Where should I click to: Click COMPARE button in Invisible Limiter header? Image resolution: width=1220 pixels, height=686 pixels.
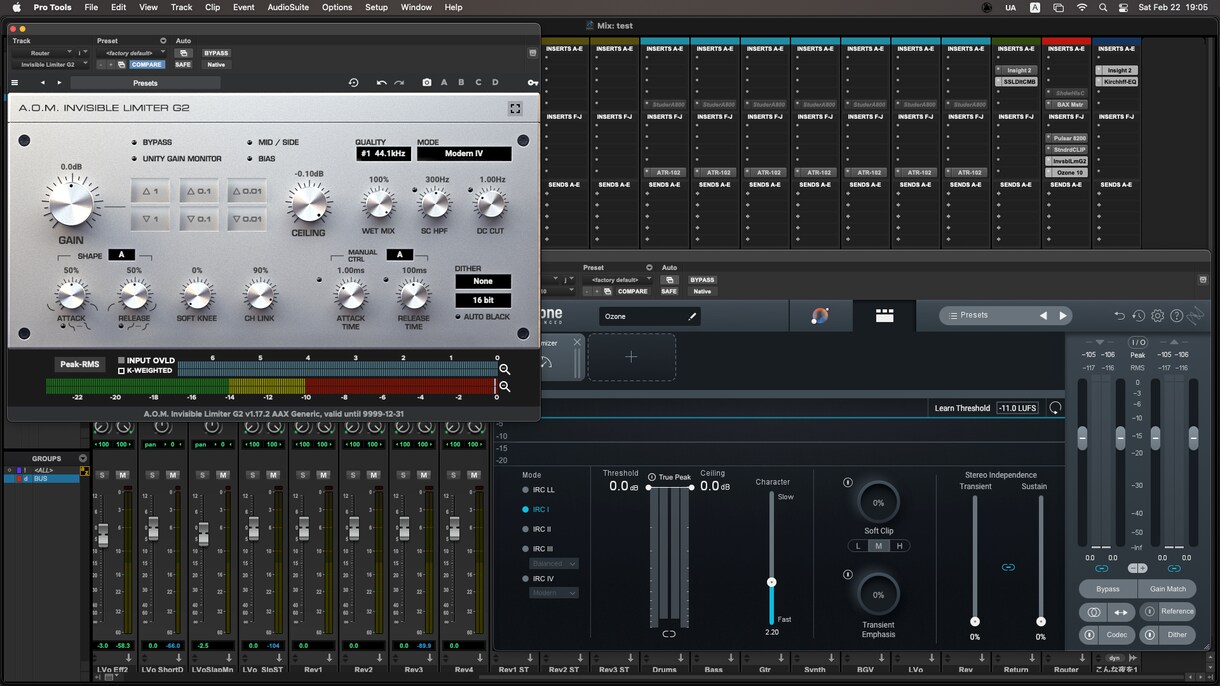point(146,65)
